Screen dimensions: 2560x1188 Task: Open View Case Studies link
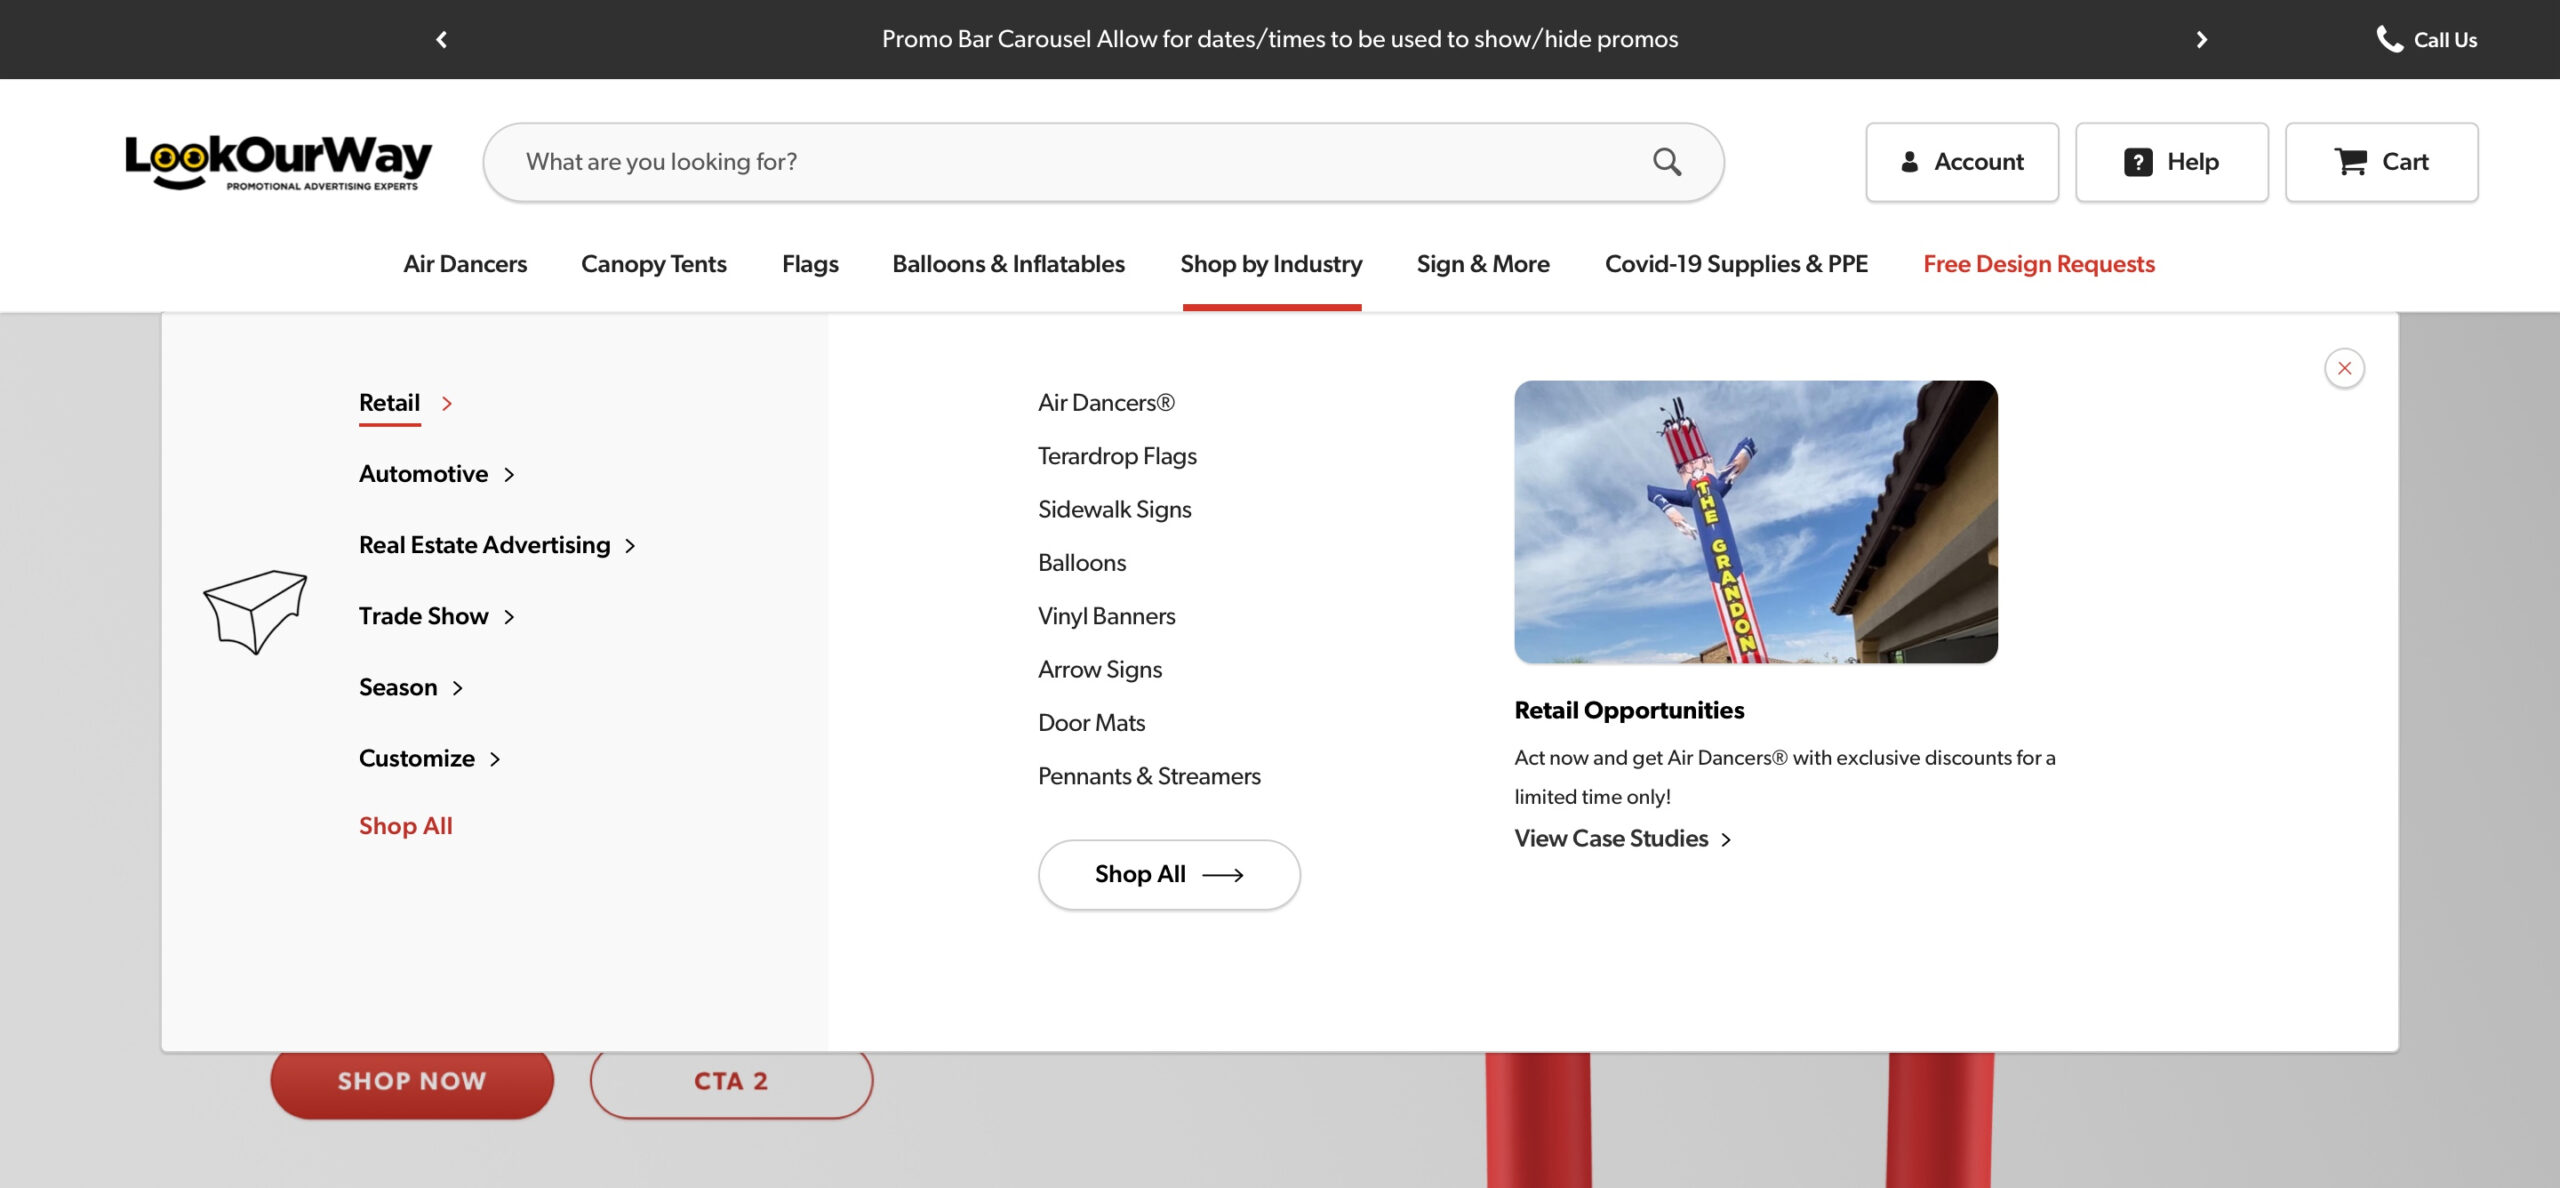tap(1621, 839)
